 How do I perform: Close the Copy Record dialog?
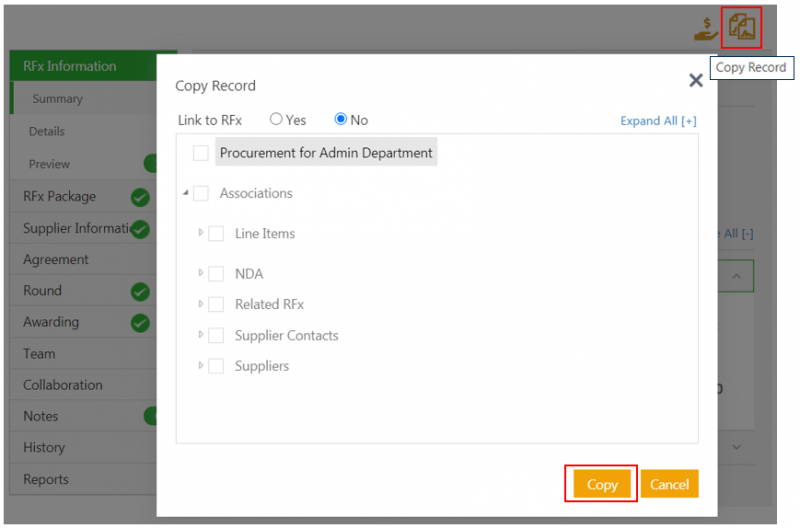(x=696, y=81)
